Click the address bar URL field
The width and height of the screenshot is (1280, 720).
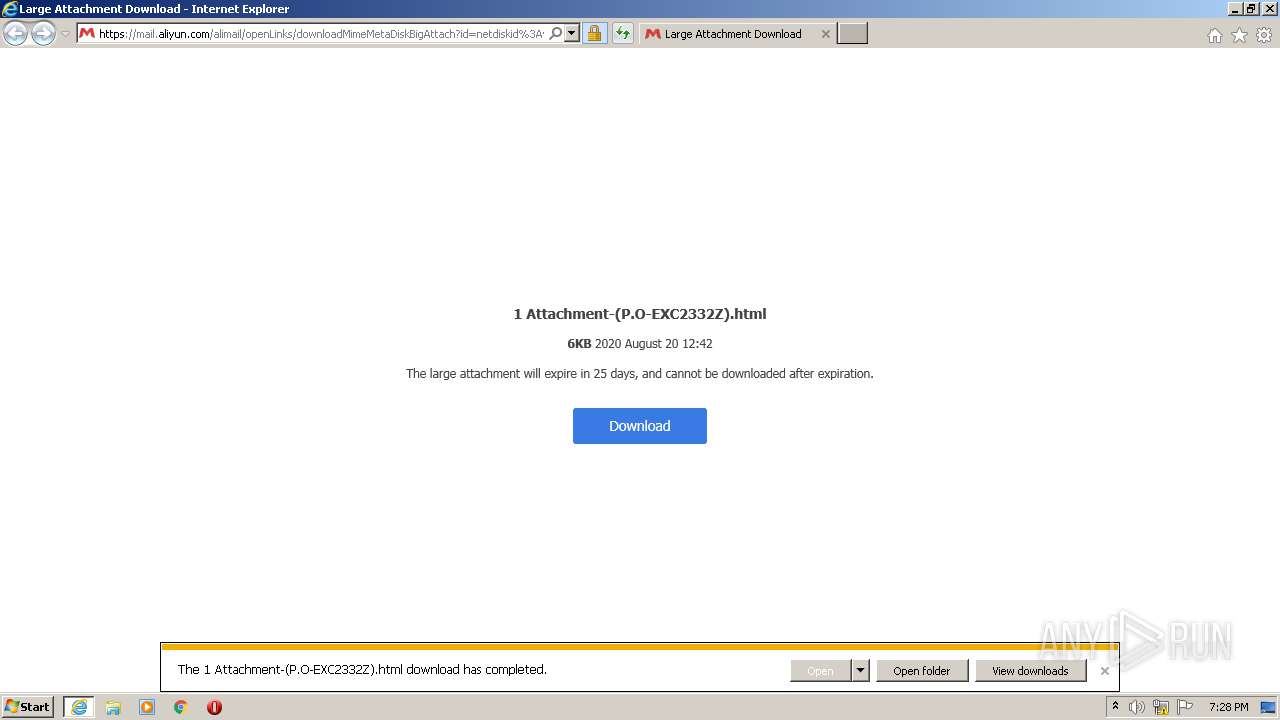[320, 34]
